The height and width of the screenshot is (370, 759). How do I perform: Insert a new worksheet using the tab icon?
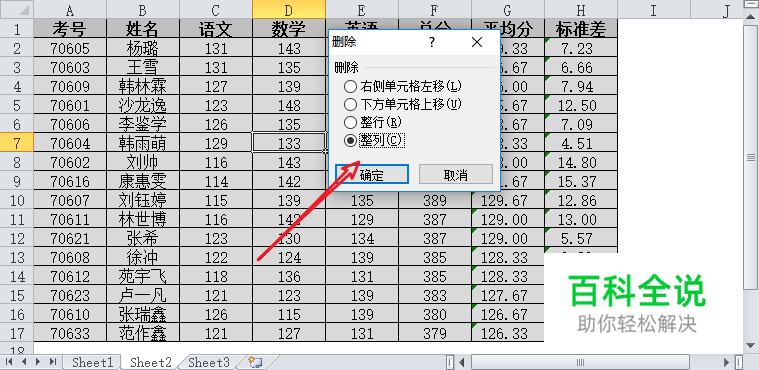255,362
